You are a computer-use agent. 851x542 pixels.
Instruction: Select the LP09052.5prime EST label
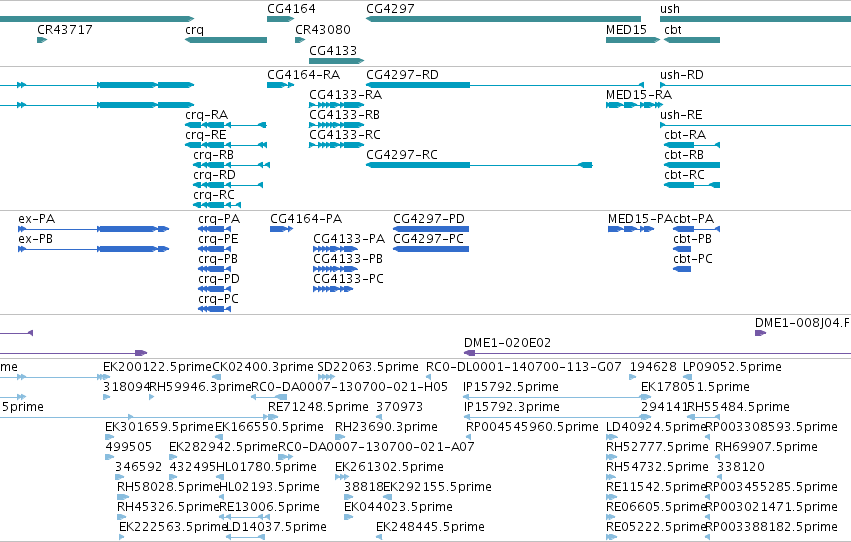[732, 367]
